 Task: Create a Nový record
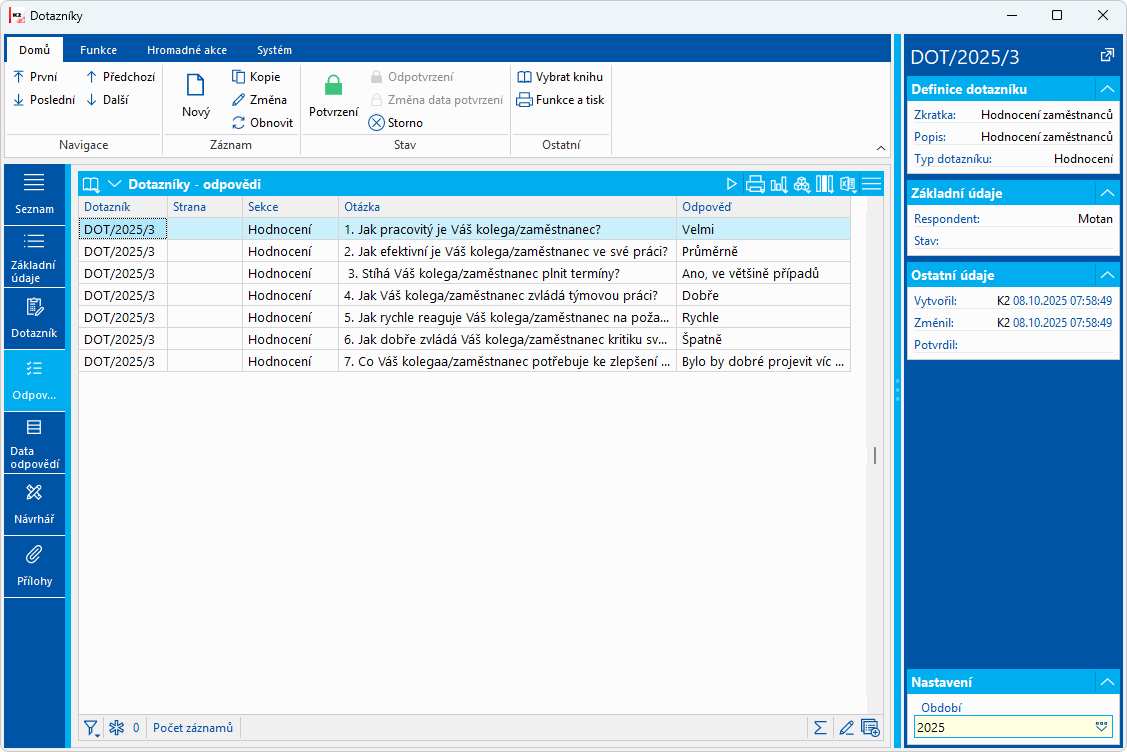click(196, 96)
